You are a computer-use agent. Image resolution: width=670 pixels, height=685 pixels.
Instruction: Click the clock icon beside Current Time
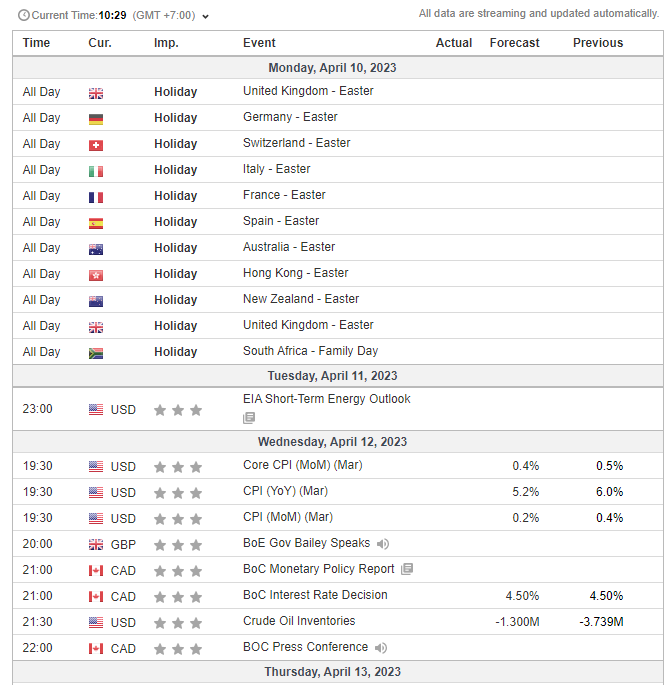tap(23, 15)
